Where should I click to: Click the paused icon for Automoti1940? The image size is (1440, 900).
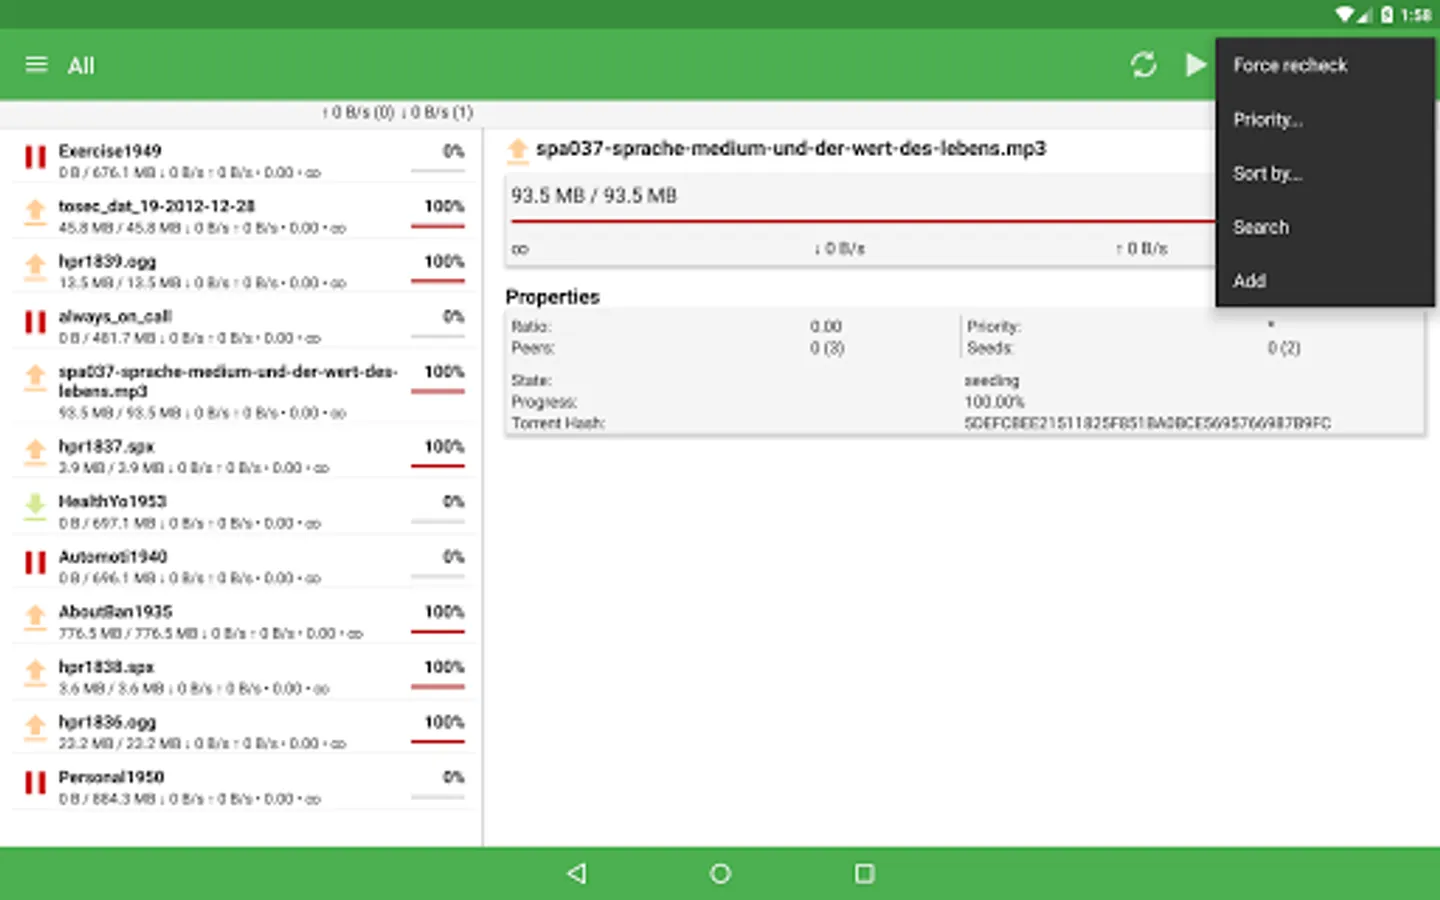pos(35,563)
